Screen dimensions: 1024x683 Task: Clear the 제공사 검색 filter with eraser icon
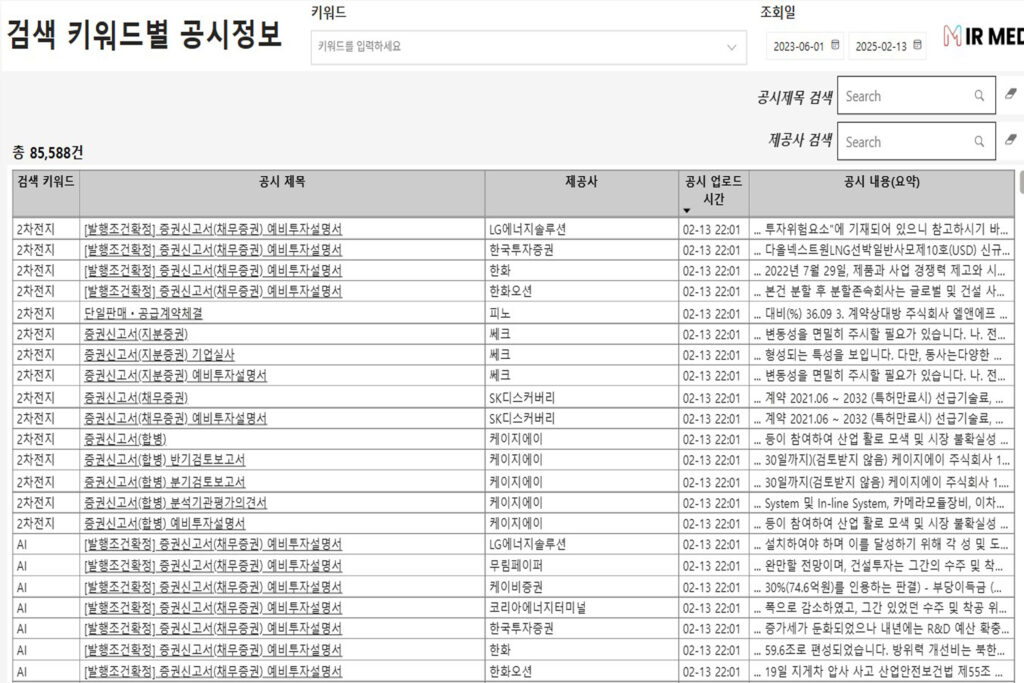tap(1010, 140)
